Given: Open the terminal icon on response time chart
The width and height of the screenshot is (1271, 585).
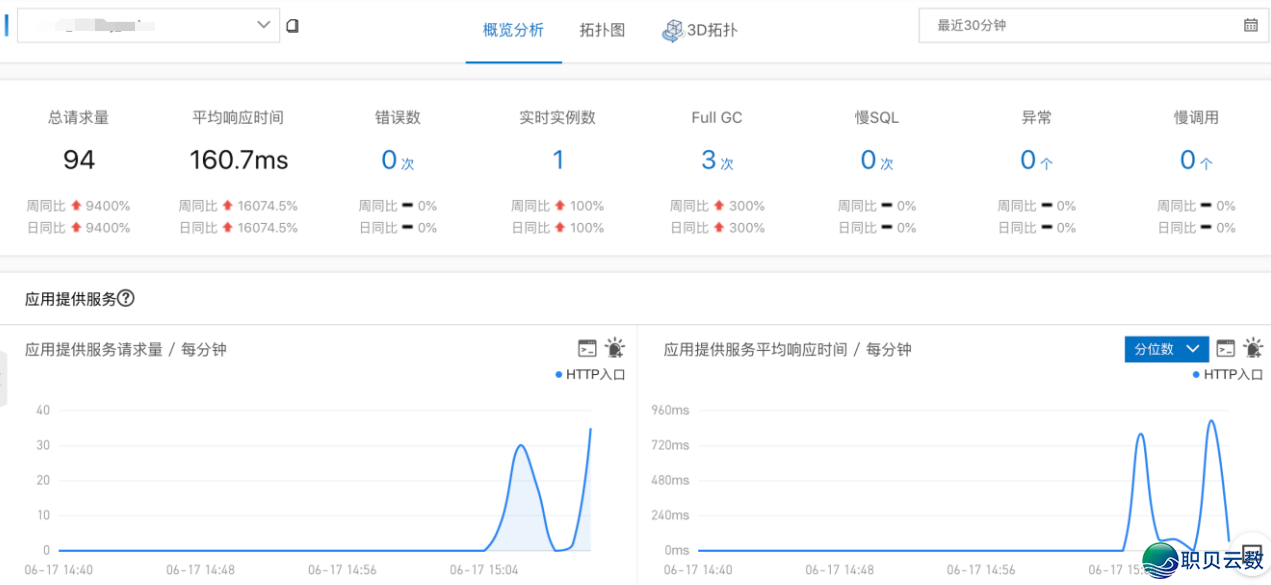Looking at the screenshot, I should click(1225, 348).
